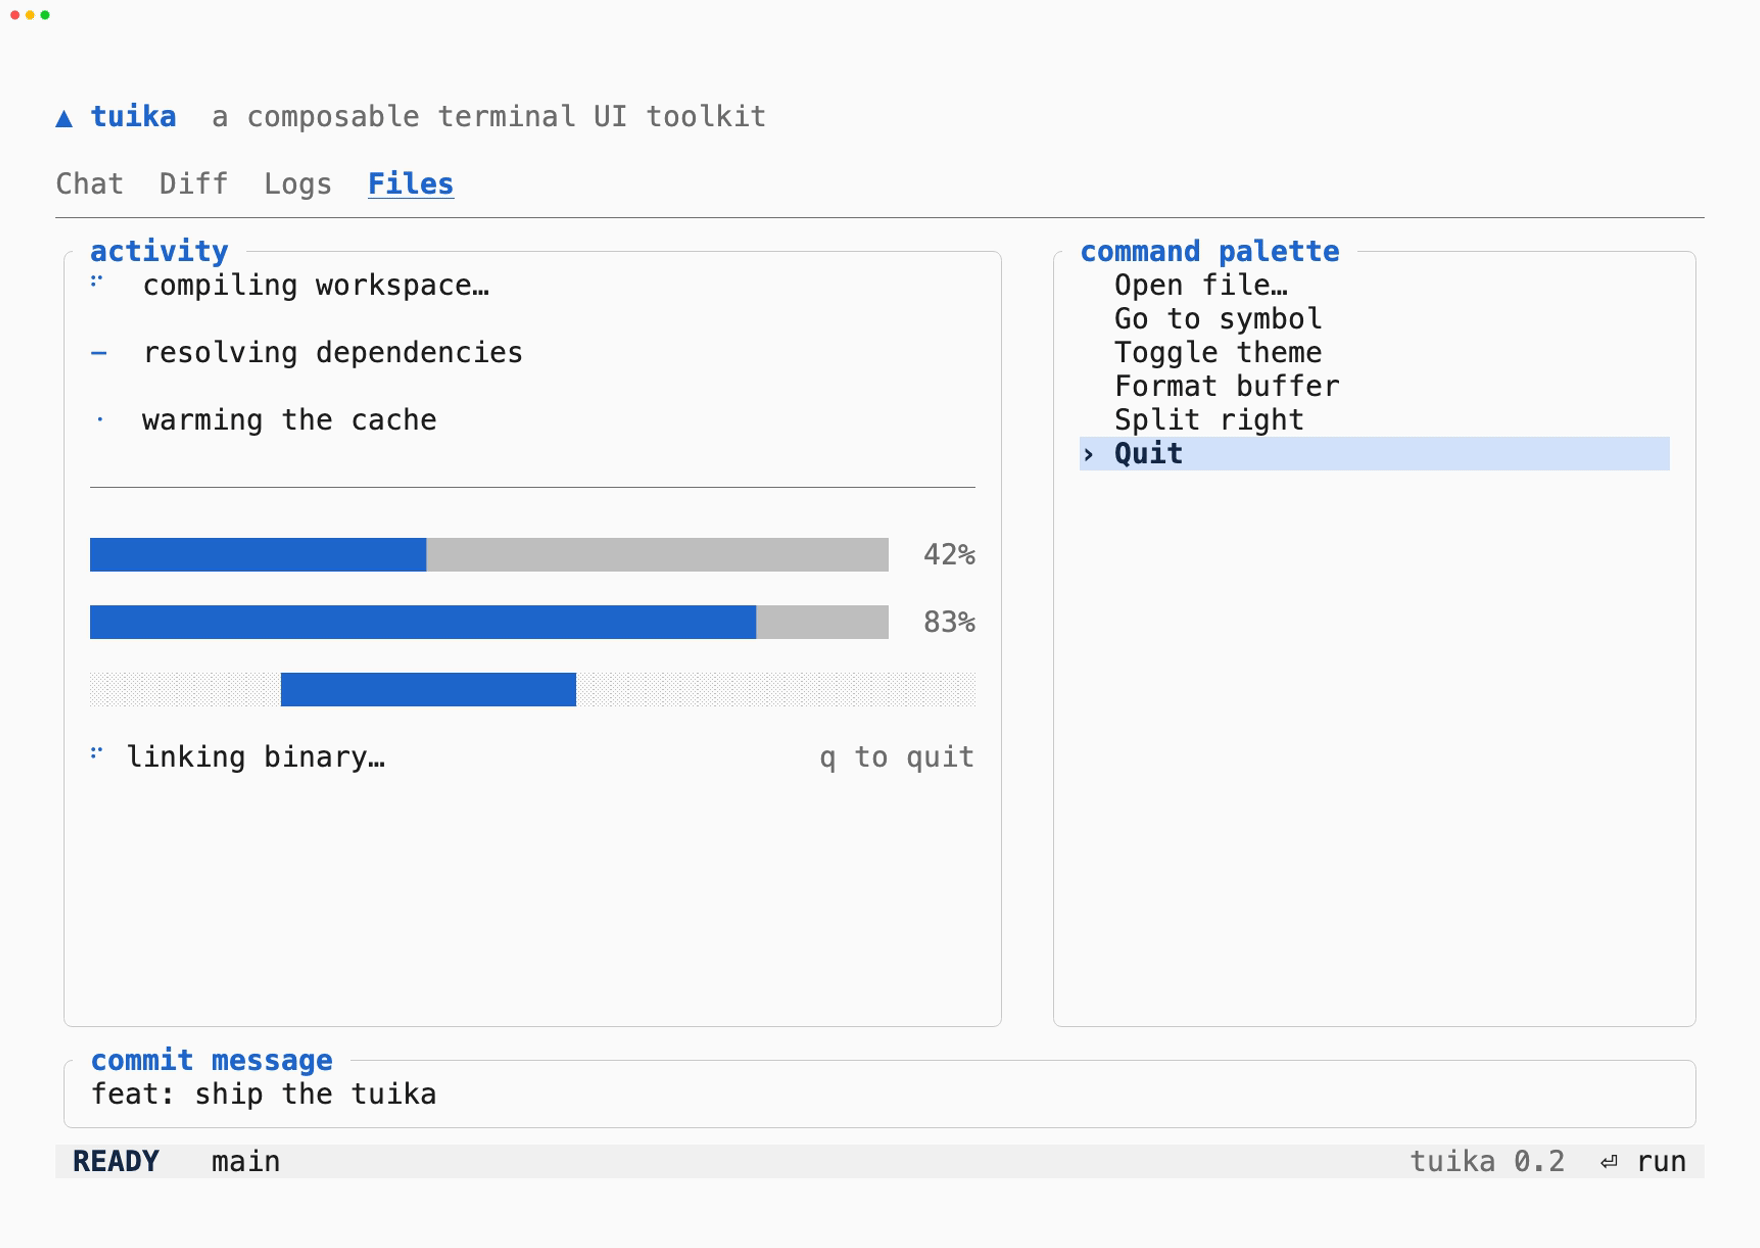Click the run label in the status bar
The image size is (1760, 1248).
pyautogui.click(x=1662, y=1161)
